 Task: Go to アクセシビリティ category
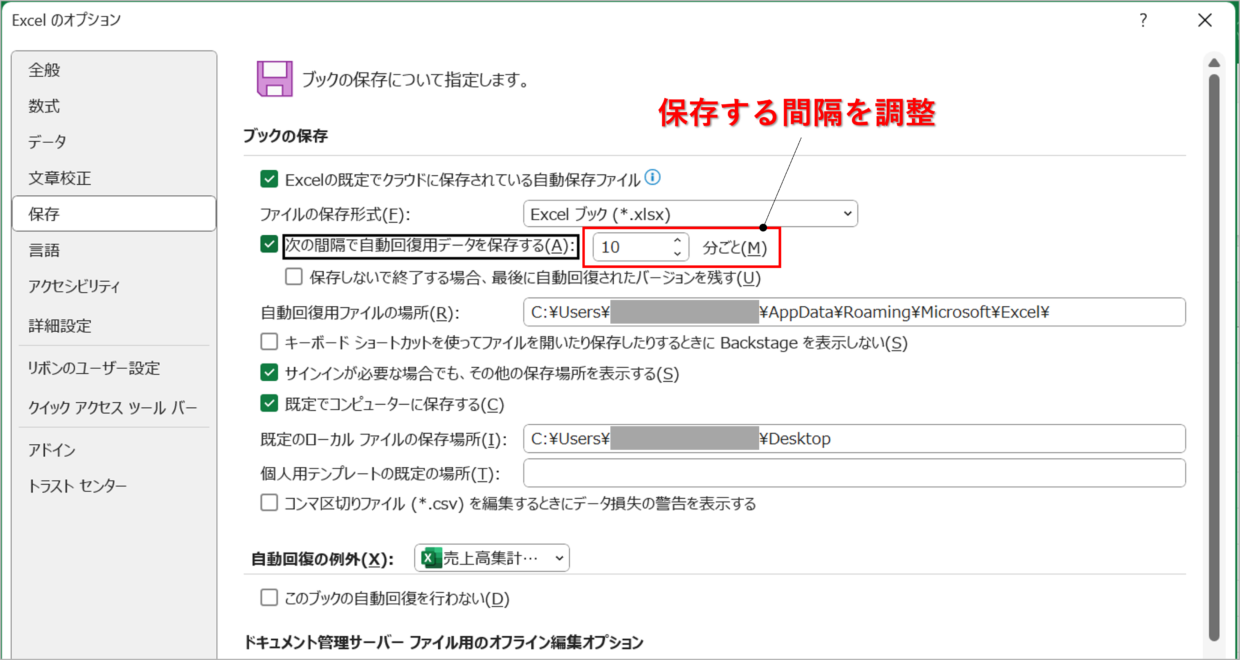(114, 286)
